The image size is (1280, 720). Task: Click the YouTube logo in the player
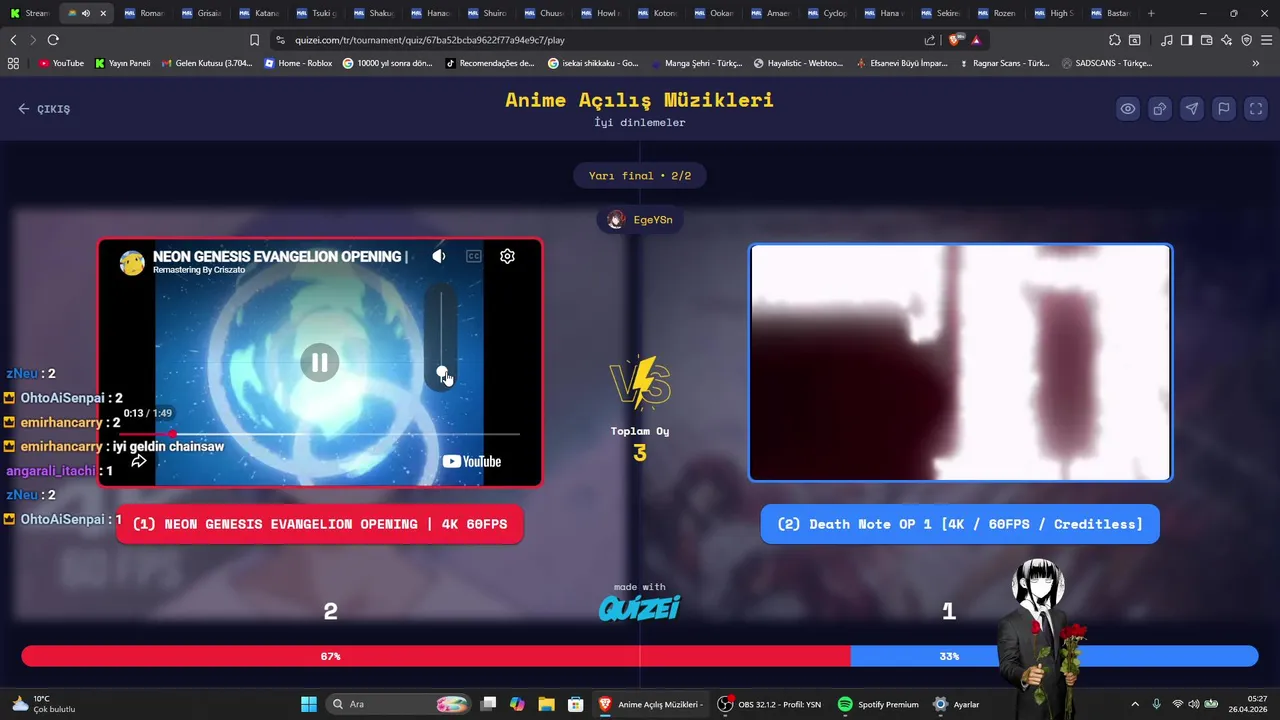pos(472,461)
